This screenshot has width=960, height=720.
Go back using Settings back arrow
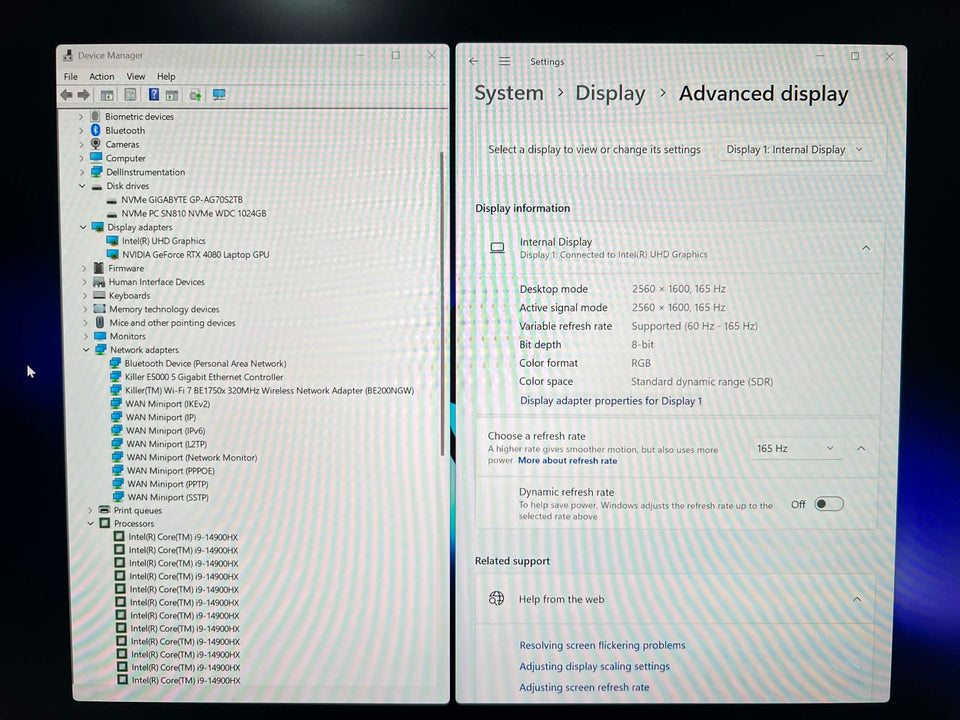(x=474, y=61)
